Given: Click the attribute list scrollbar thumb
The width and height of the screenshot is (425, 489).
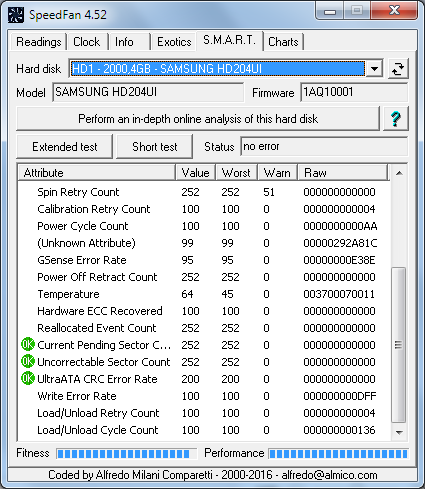Looking at the screenshot, I should click(x=398, y=345).
